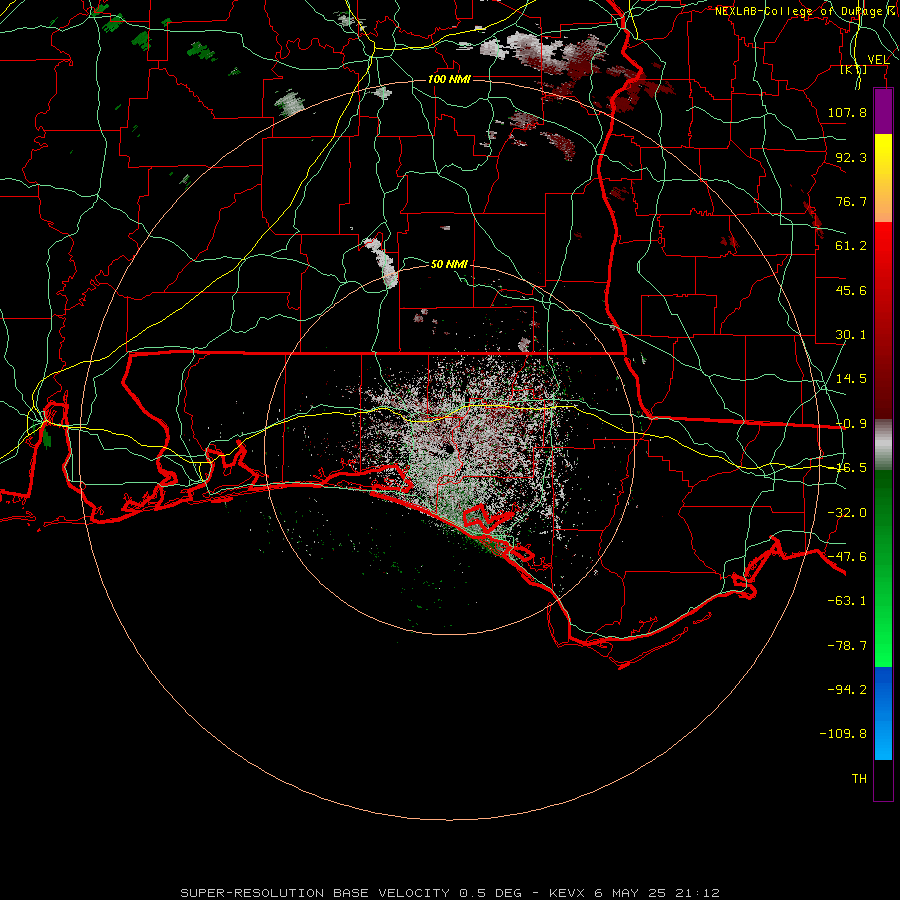Click the 45.6 legend value
The height and width of the screenshot is (900, 900).
851,290
